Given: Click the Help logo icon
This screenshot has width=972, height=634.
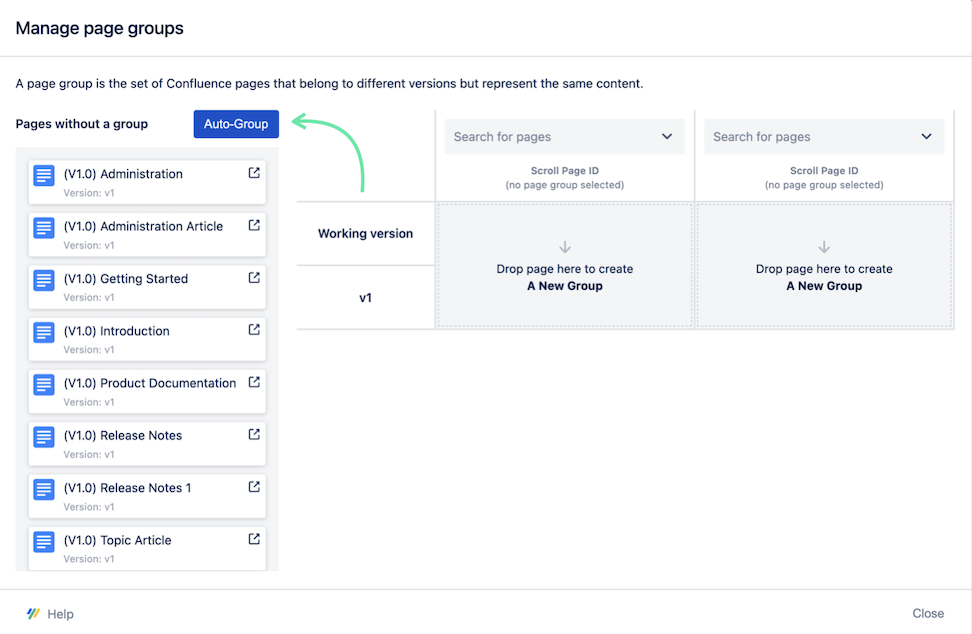Looking at the screenshot, I should (x=33, y=614).
